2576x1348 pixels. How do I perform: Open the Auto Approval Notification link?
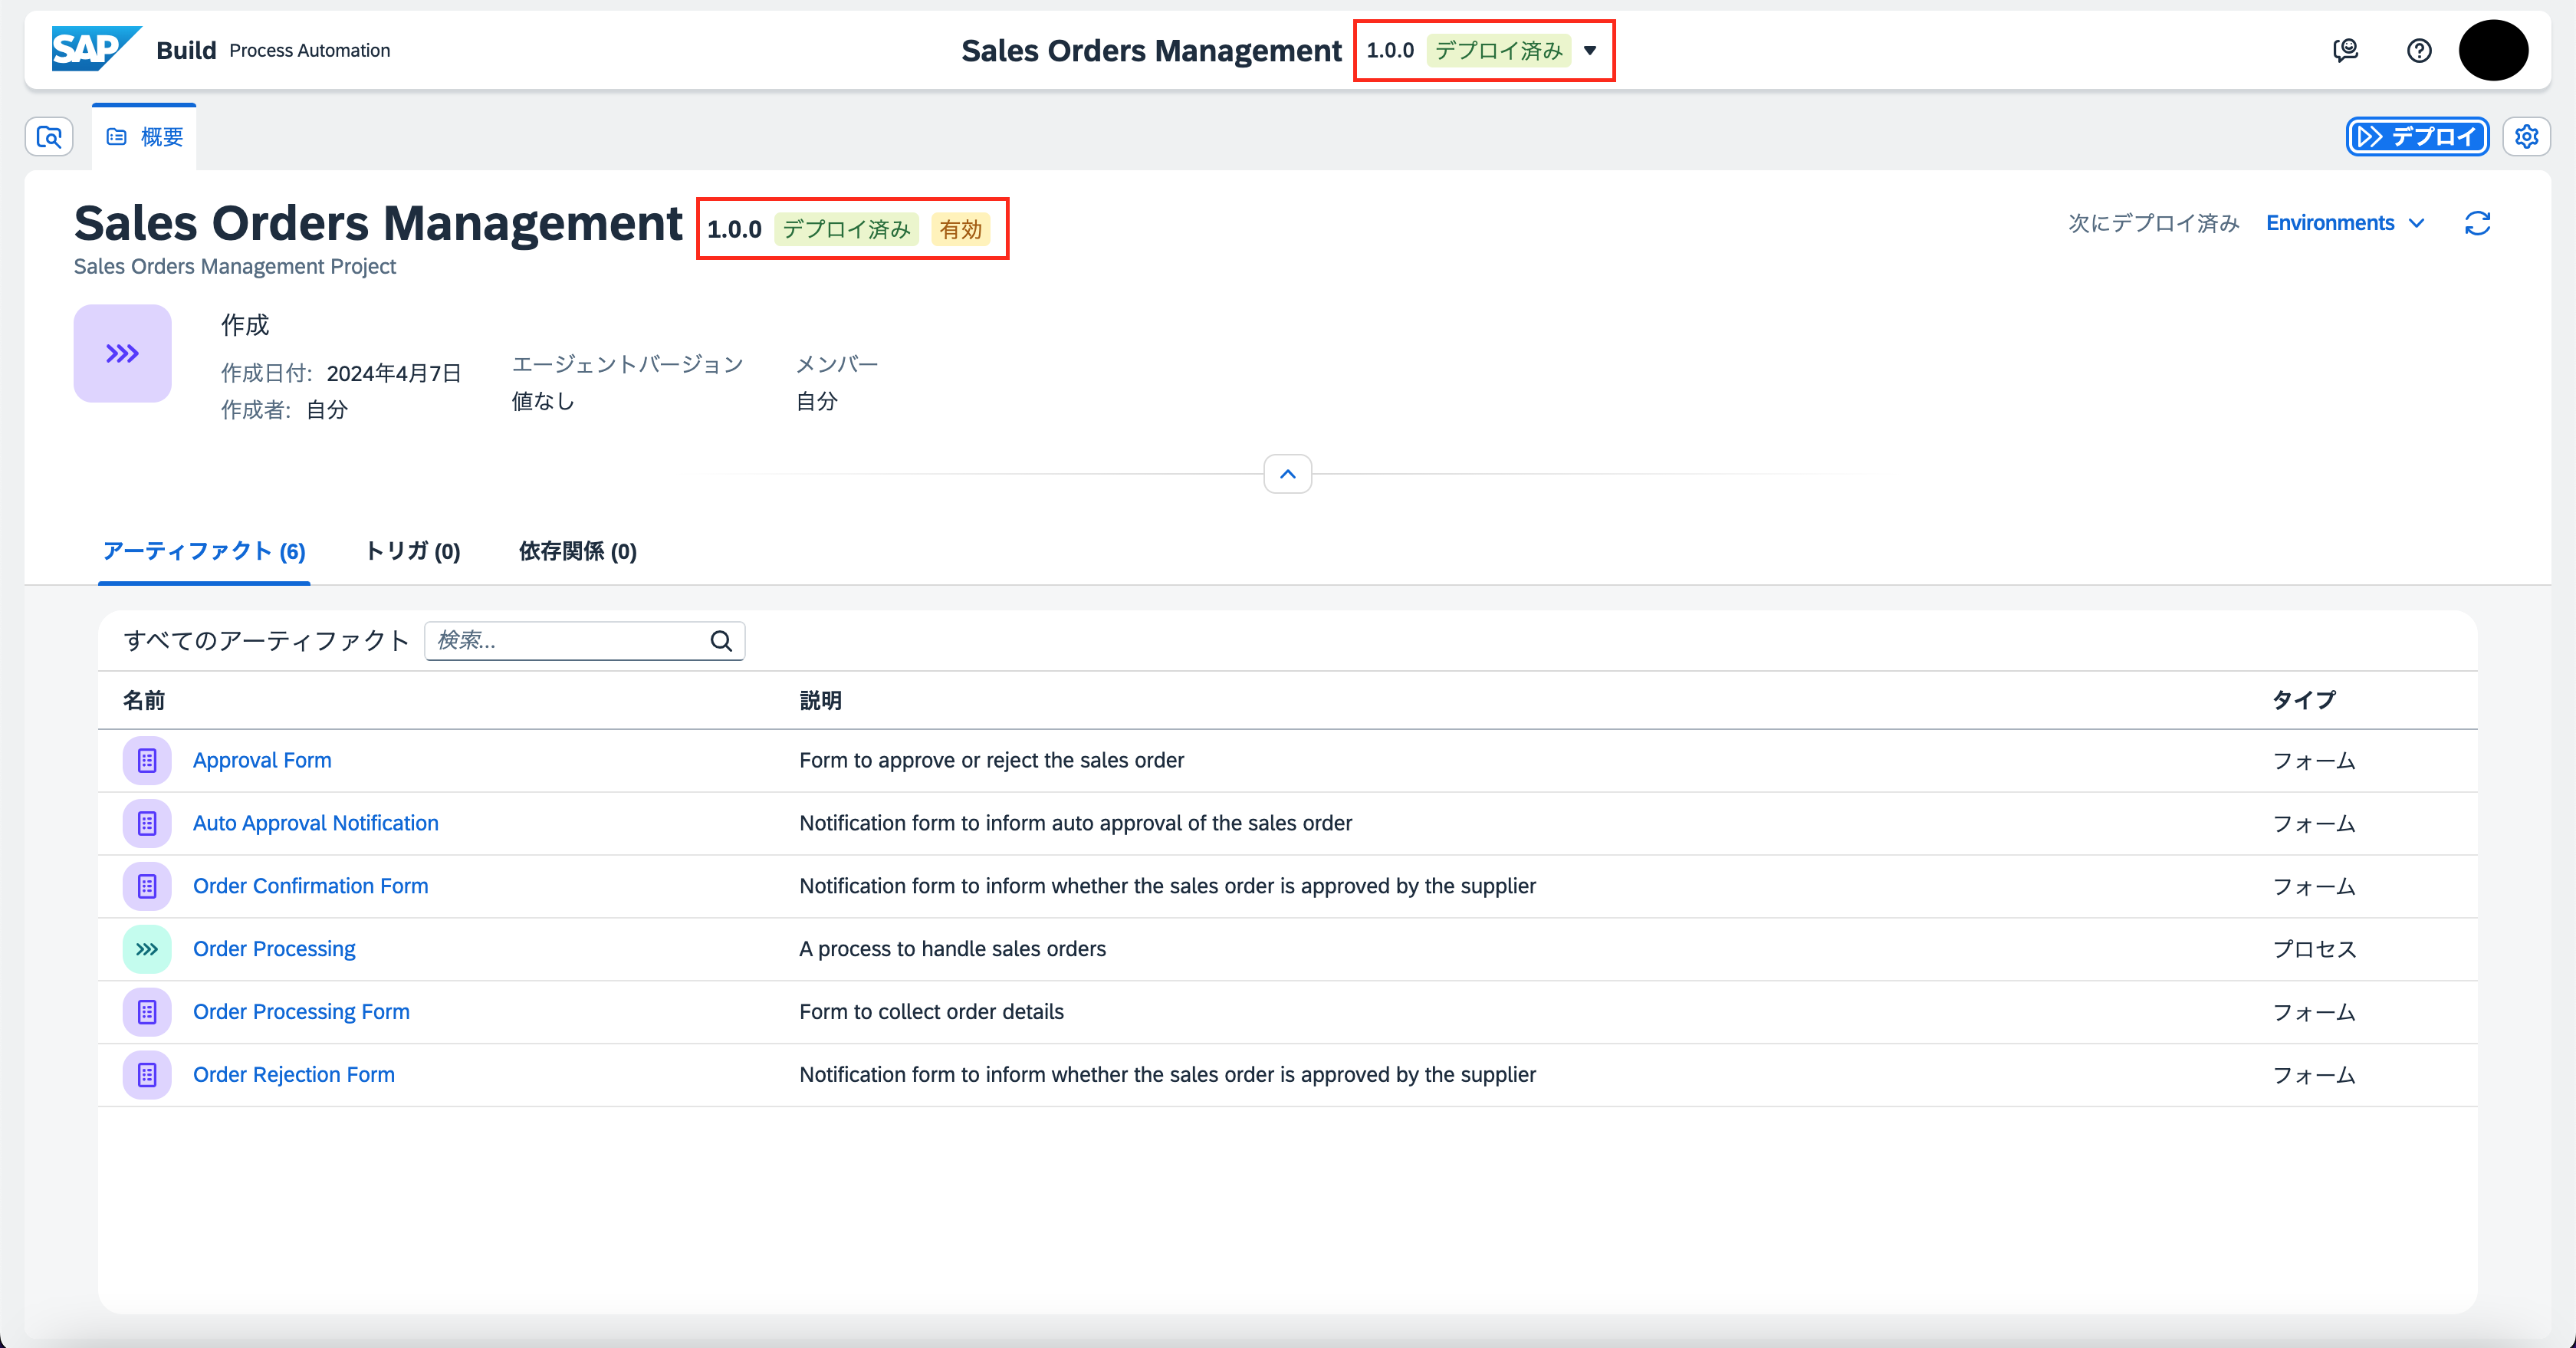tap(315, 823)
